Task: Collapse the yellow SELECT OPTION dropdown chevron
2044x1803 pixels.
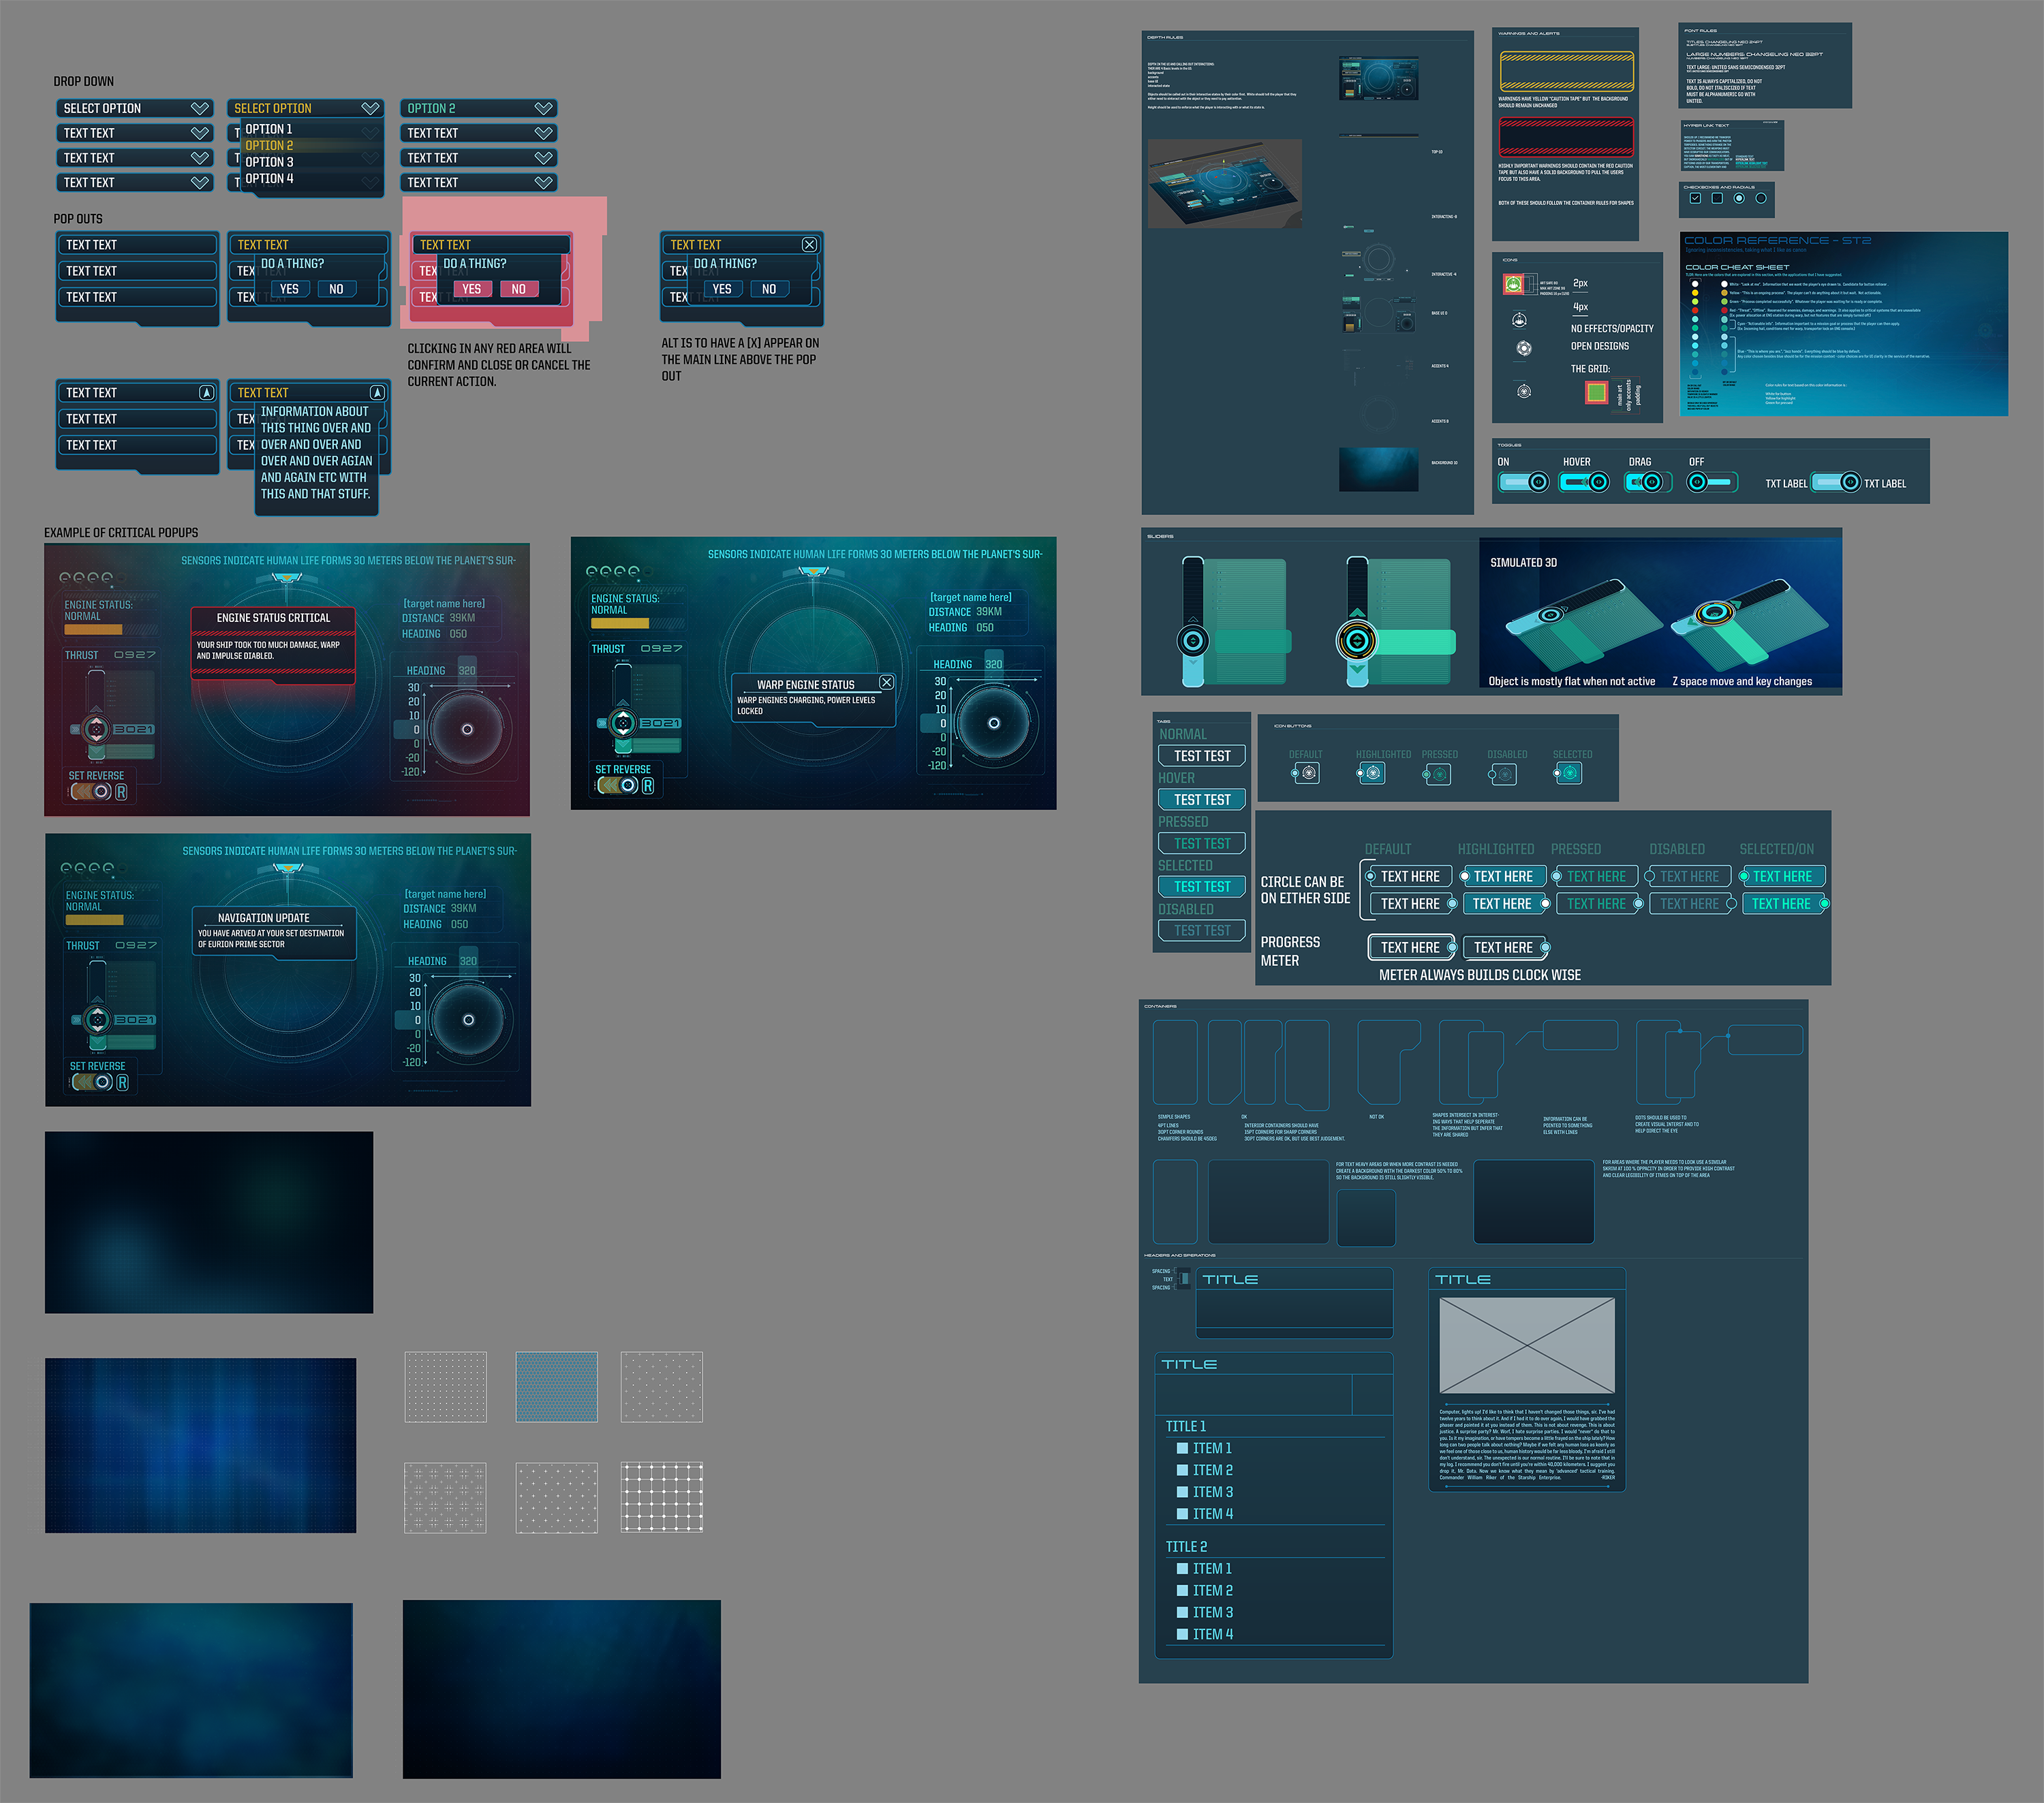Action: click(370, 108)
